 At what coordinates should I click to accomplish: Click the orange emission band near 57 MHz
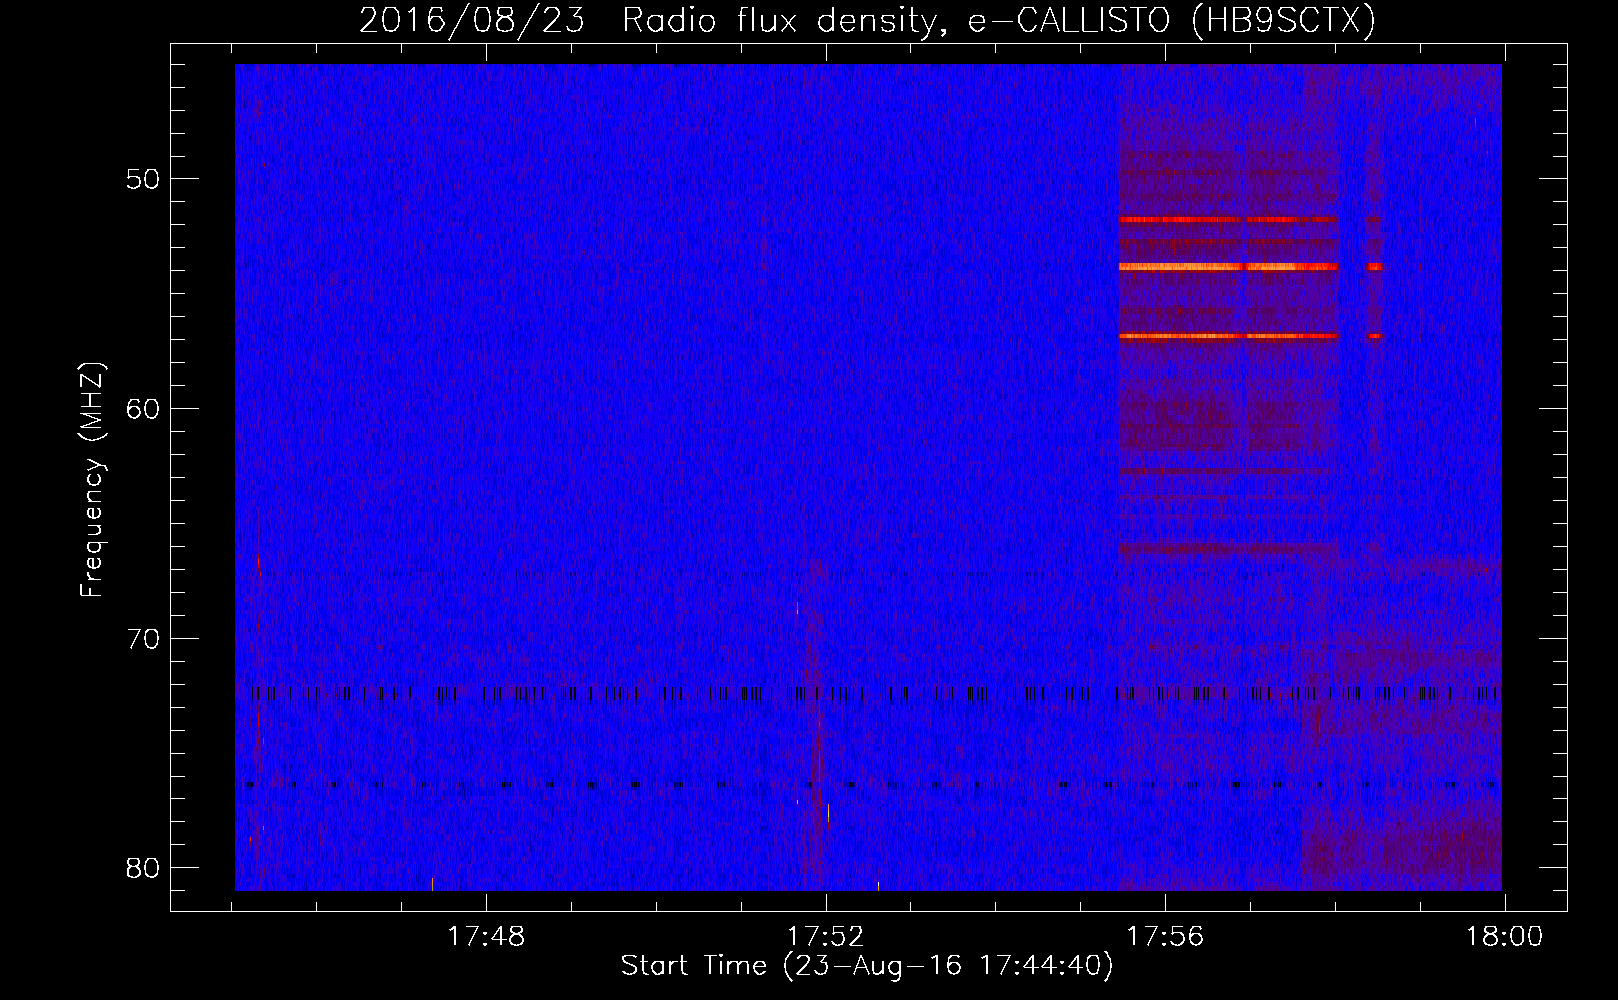1228,336
